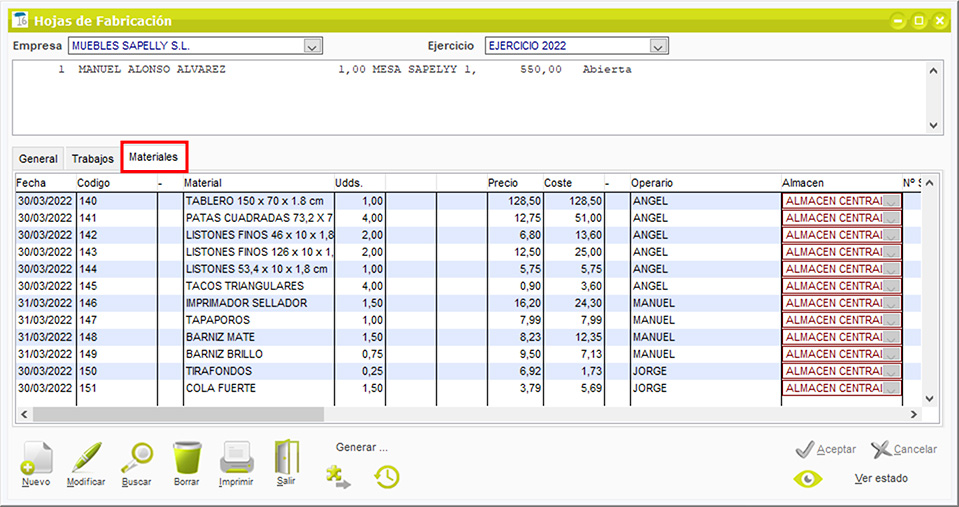Click operario cell JORGE in TIRAFONDOS row
The width and height of the screenshot is (959, 507).
pos(706,371)
